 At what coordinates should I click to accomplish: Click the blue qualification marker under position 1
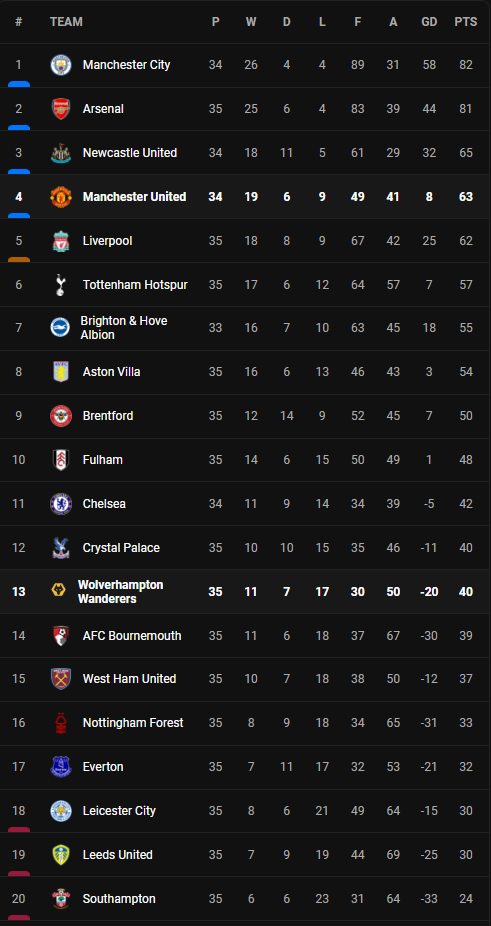19,84
